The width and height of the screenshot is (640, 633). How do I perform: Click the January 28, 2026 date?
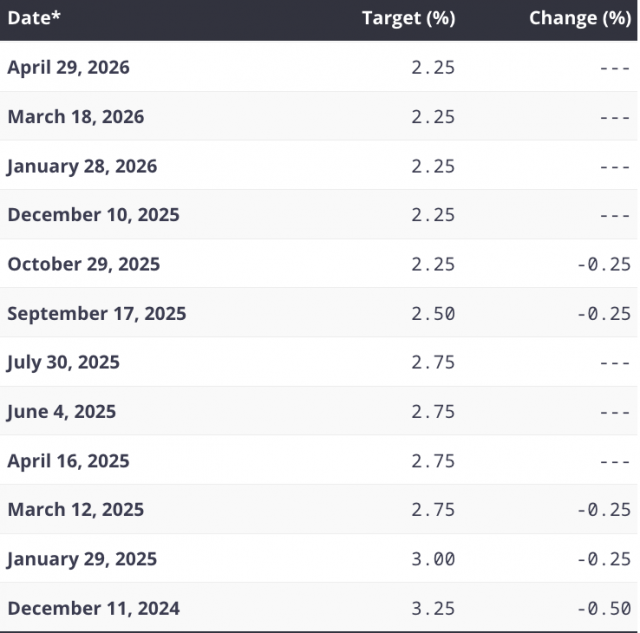[x=82, y=166]
